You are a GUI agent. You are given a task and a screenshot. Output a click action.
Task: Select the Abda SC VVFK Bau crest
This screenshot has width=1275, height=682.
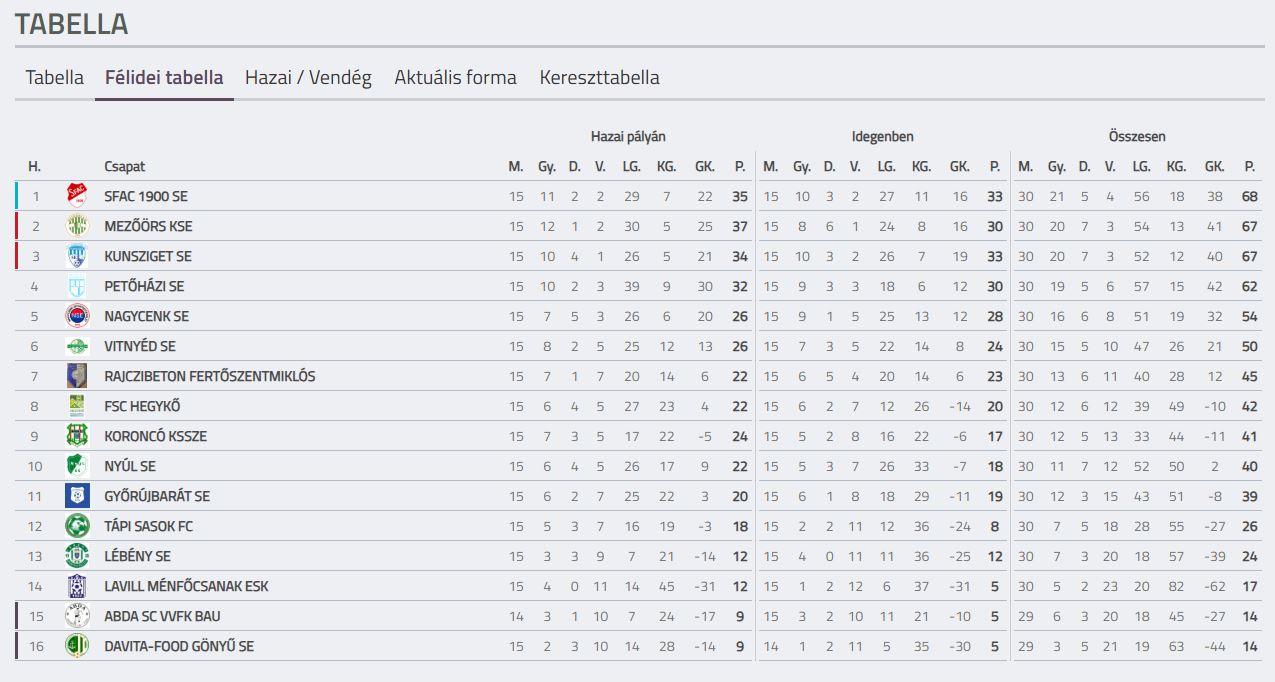[x=77, y=616]
